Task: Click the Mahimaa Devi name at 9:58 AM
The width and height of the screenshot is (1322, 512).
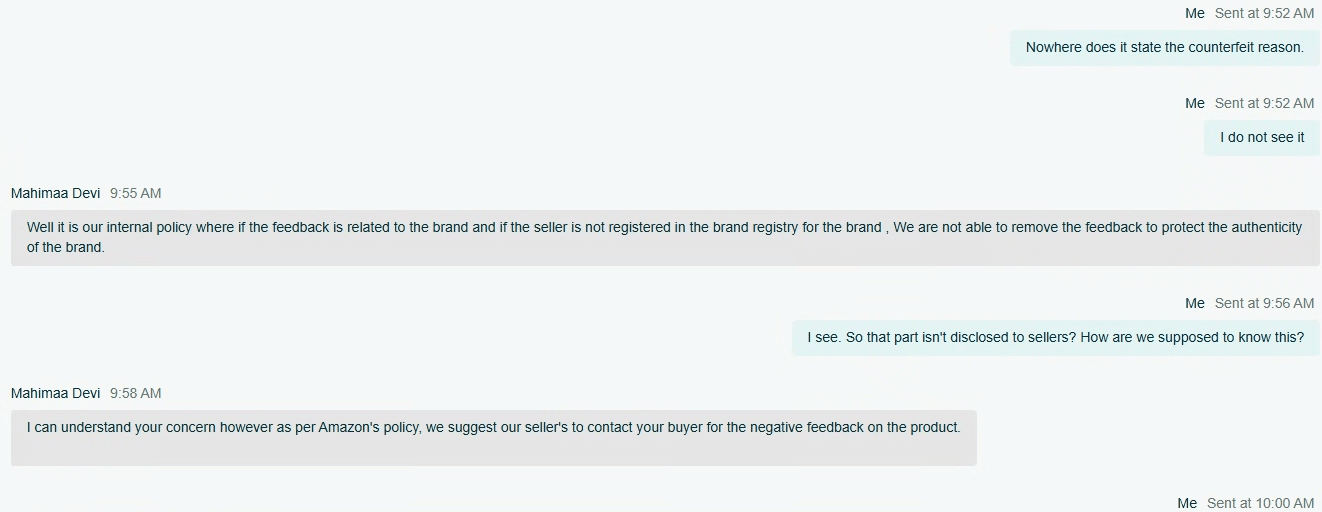Action: 56,393
